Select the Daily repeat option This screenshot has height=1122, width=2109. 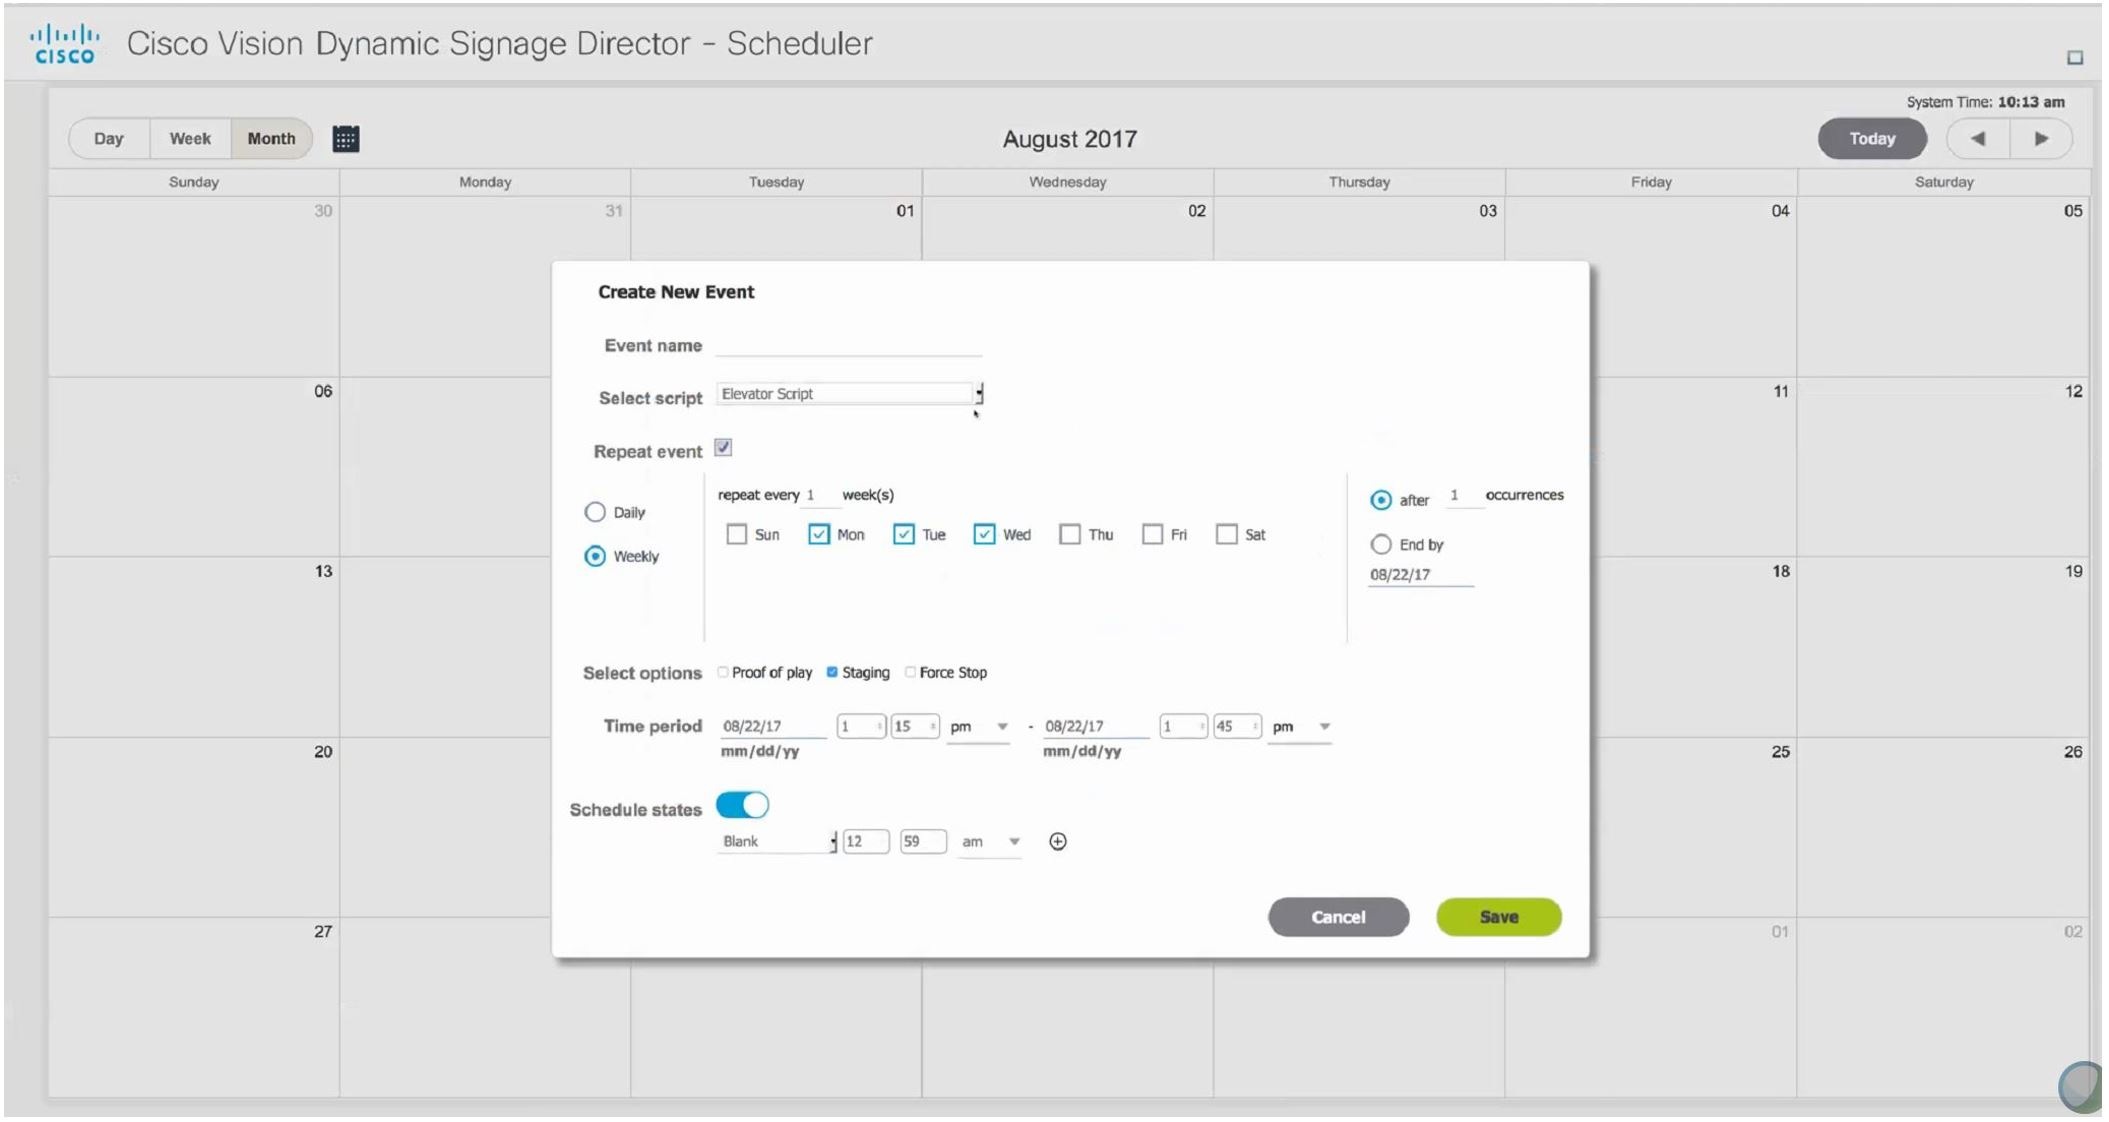point(595,512)
